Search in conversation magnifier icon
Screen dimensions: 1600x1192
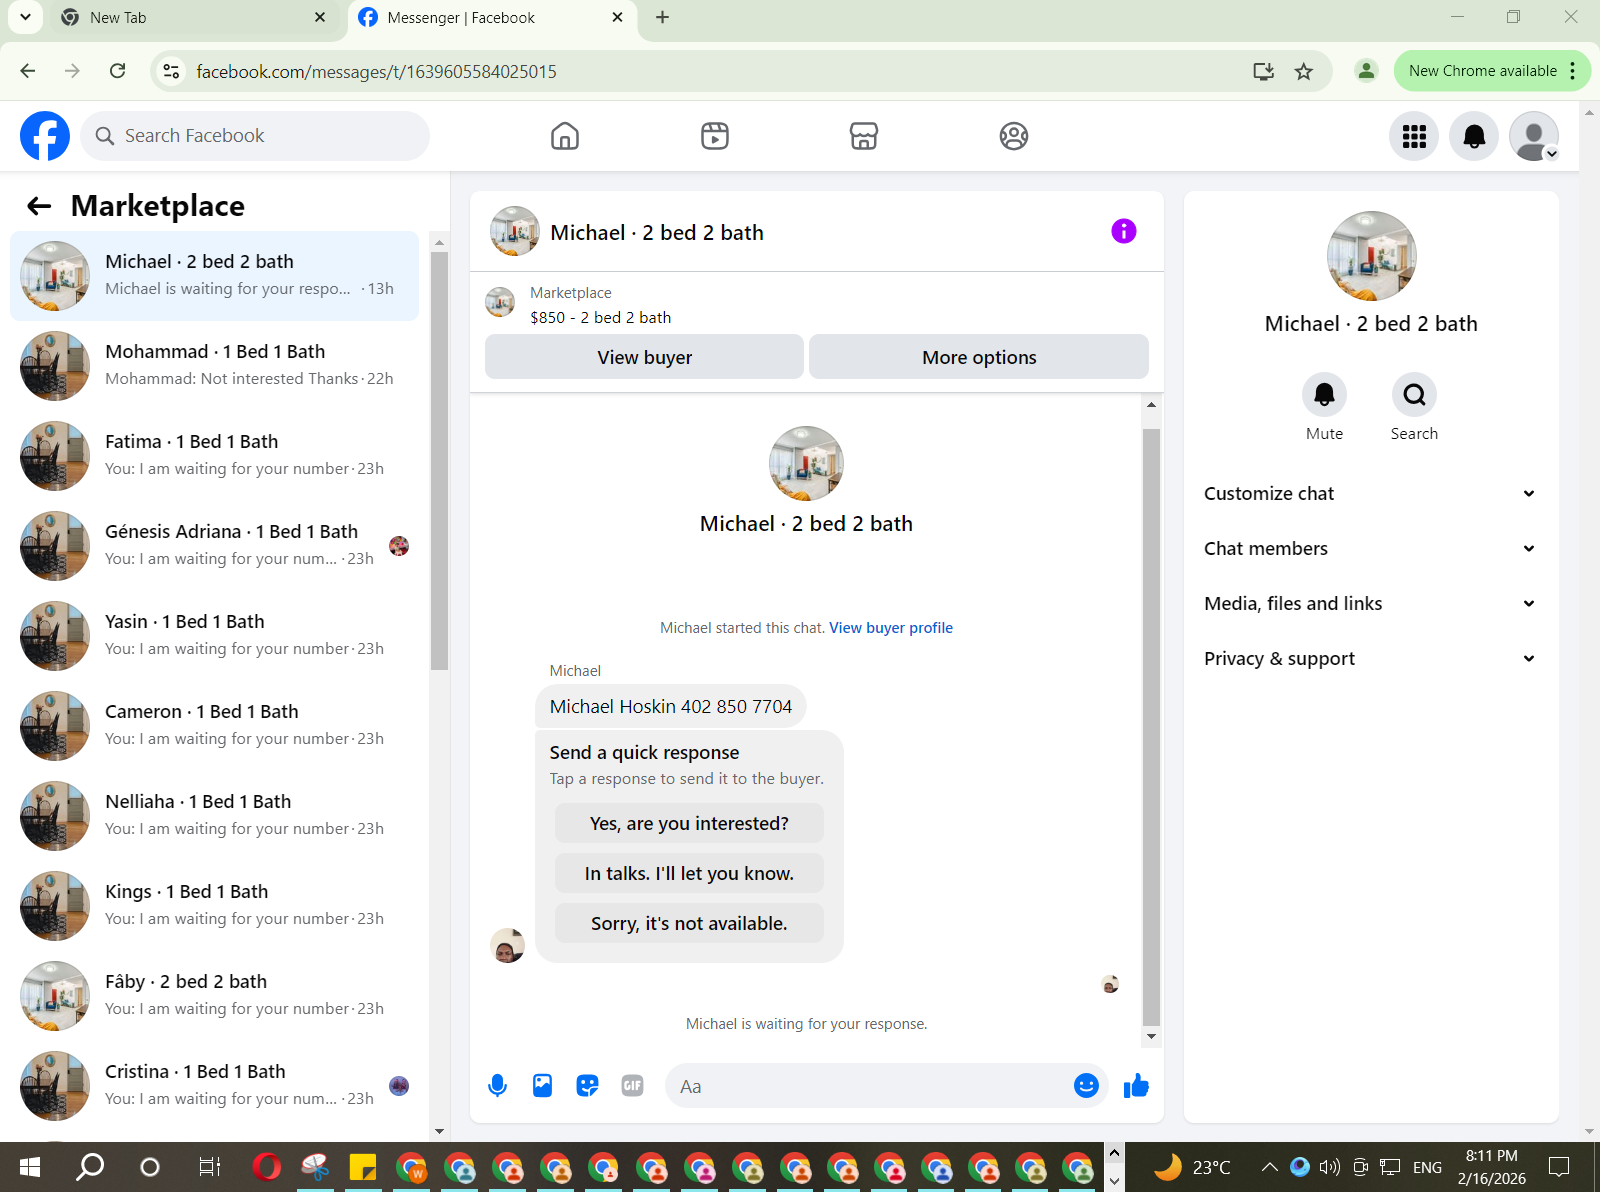[1414, 395]
